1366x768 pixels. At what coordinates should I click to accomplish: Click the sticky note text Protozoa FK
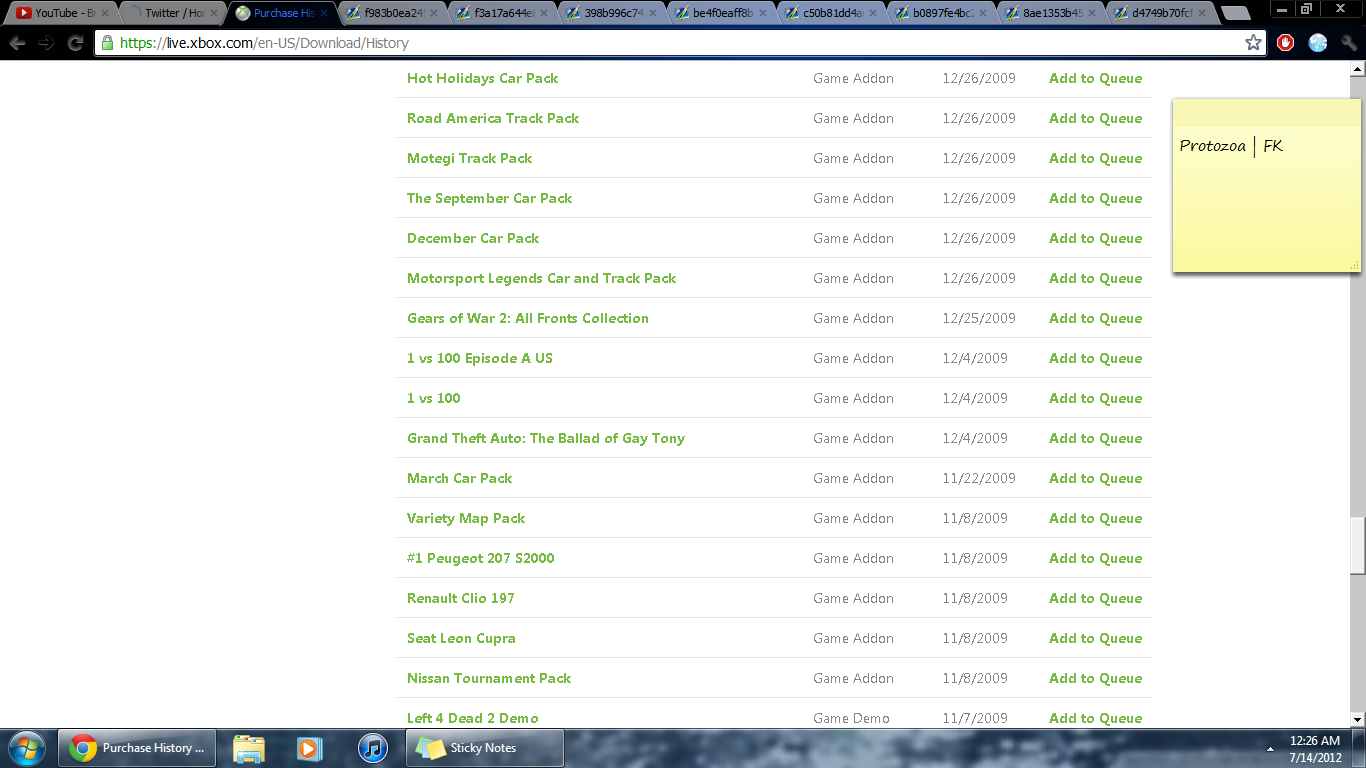click(x=1230, y=146)
